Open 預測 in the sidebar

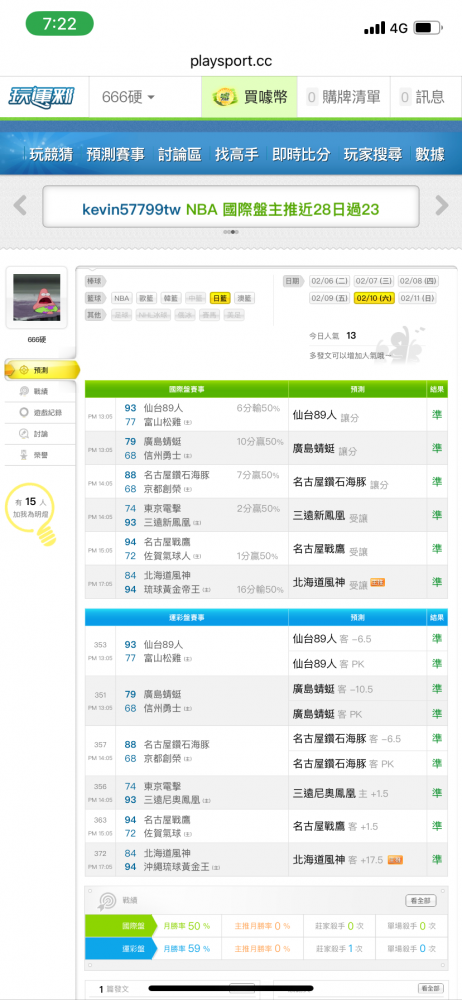point(41,369)
